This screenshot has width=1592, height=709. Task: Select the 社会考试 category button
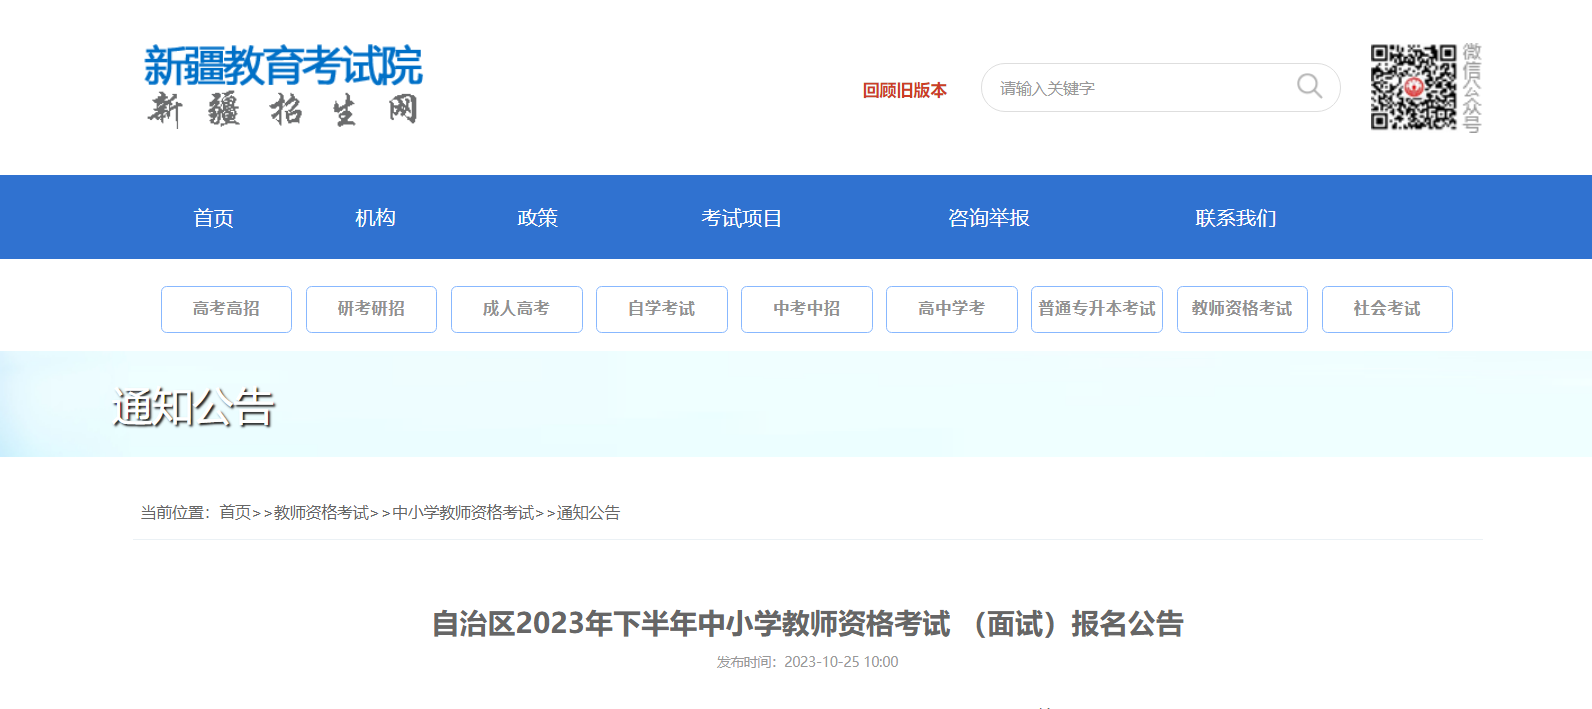(x=1387, y=309)
